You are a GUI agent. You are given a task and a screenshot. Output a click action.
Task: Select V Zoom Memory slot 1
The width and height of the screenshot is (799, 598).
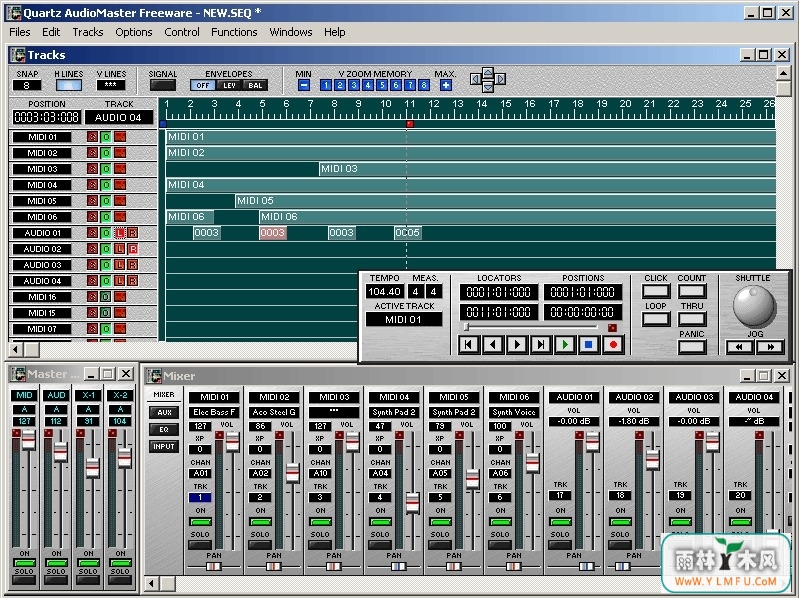pos(326,85)
